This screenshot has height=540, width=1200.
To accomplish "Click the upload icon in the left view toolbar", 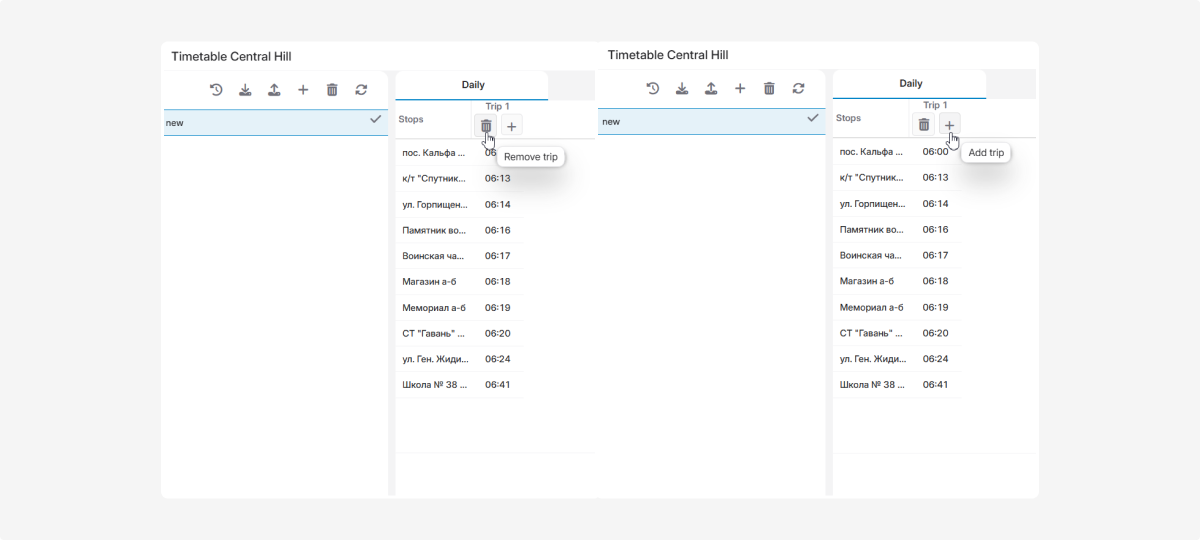I will [x=274, y=90].
